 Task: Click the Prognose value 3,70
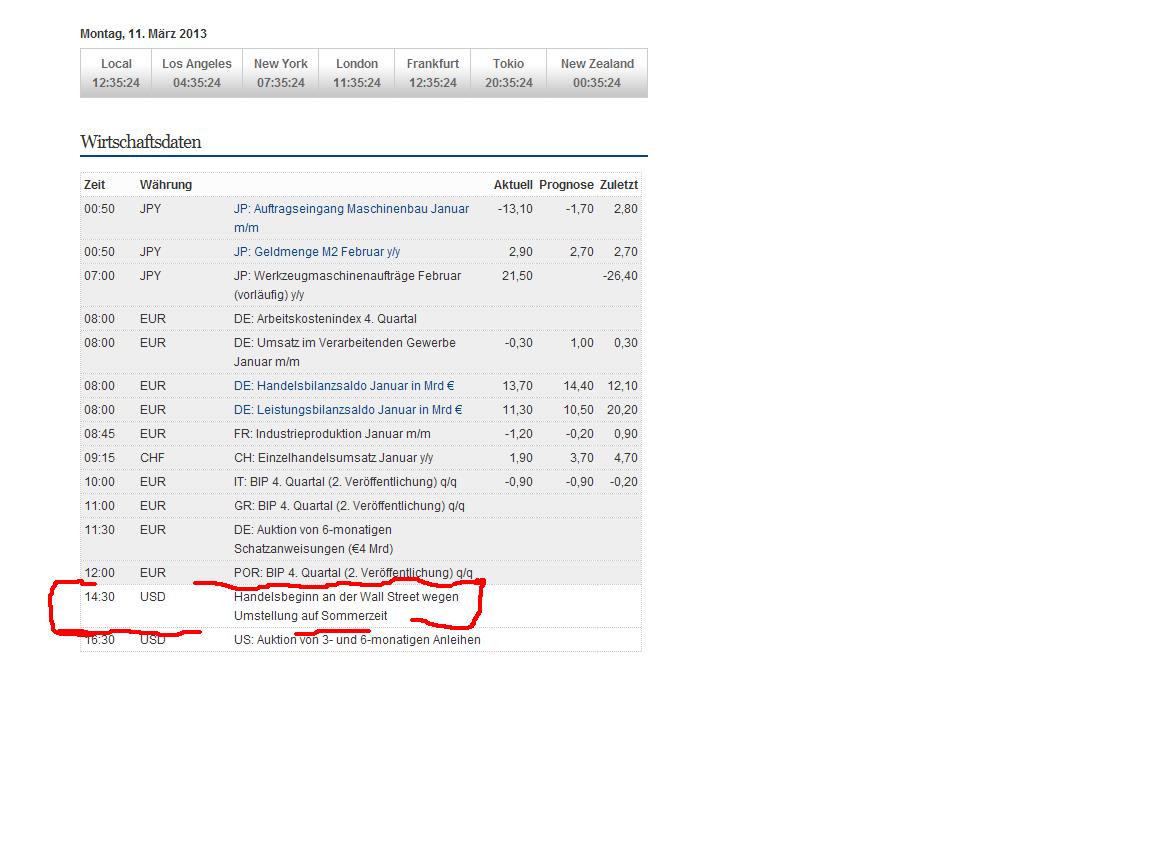tap(582, 458)
